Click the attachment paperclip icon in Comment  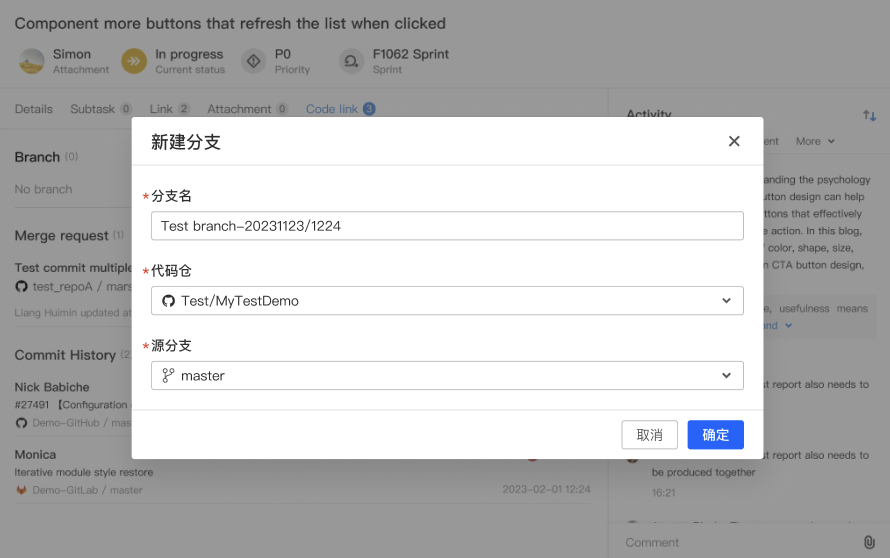pos(869,542)
